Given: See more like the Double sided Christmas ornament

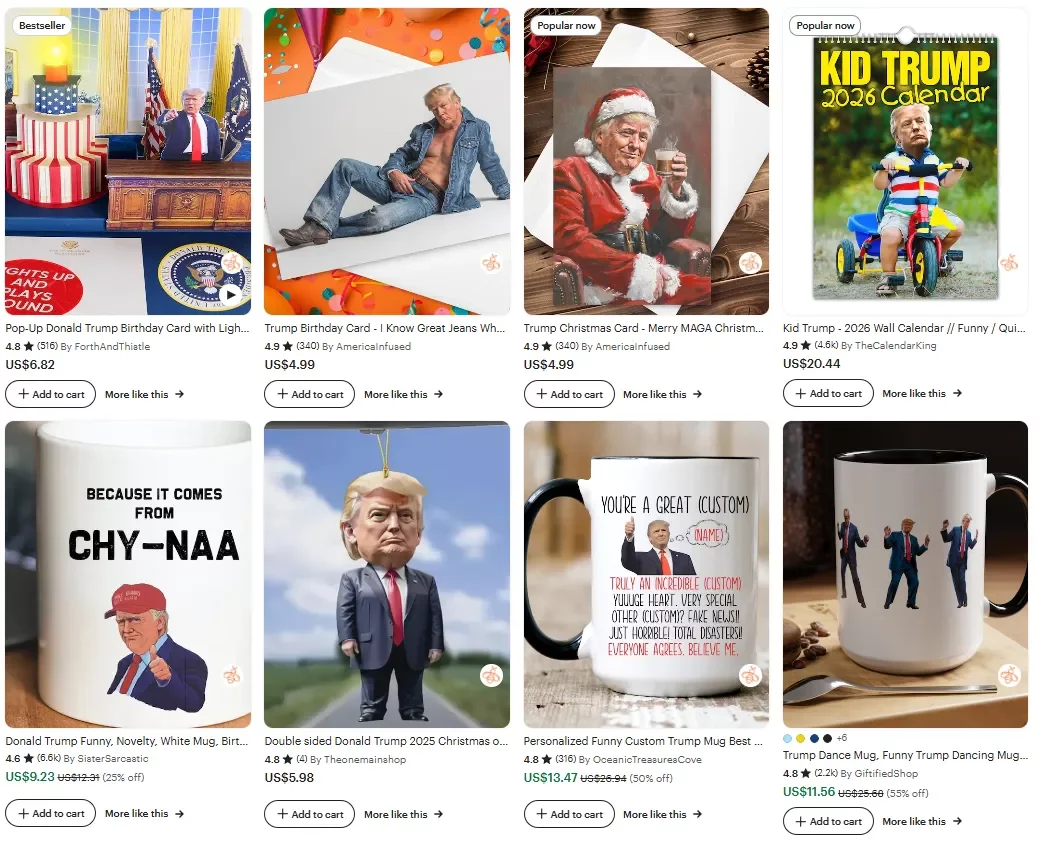Looking at the screenshot, I should click(x=403, y=814).
